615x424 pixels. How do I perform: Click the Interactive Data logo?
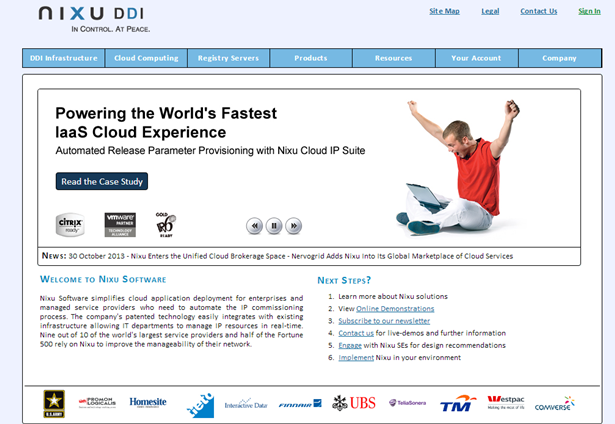coord(246,404)
